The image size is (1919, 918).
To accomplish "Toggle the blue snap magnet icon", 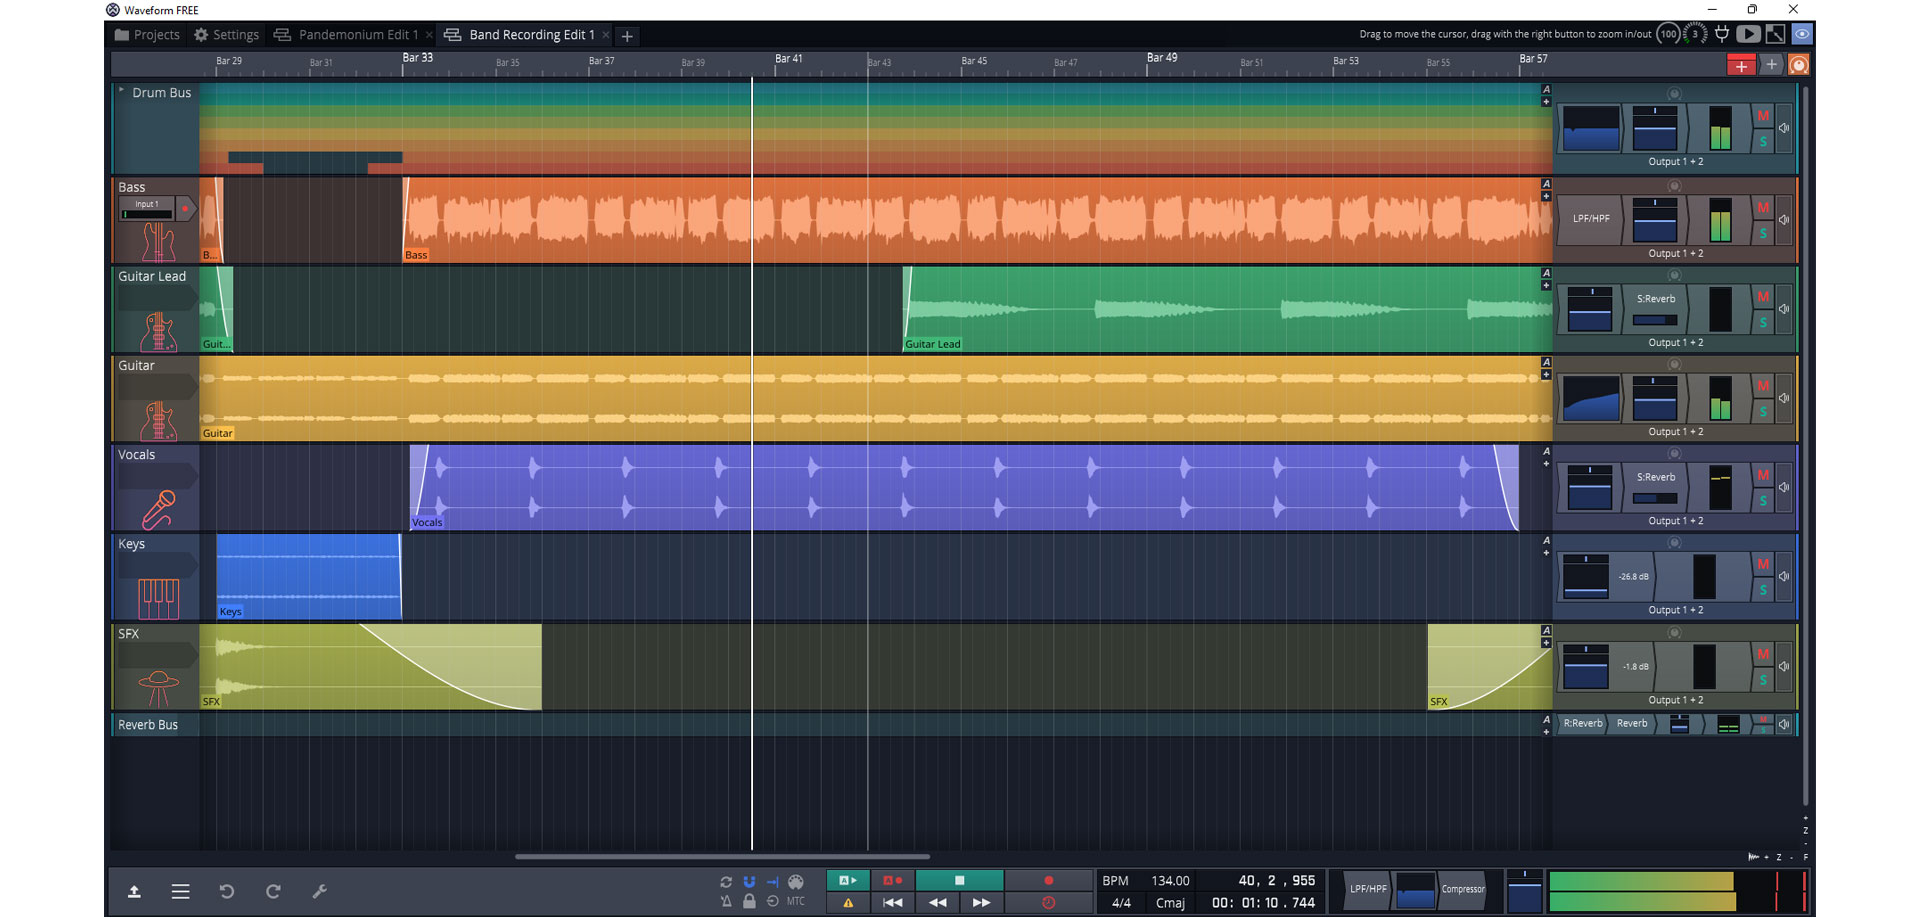I will (x=749, y=882).
